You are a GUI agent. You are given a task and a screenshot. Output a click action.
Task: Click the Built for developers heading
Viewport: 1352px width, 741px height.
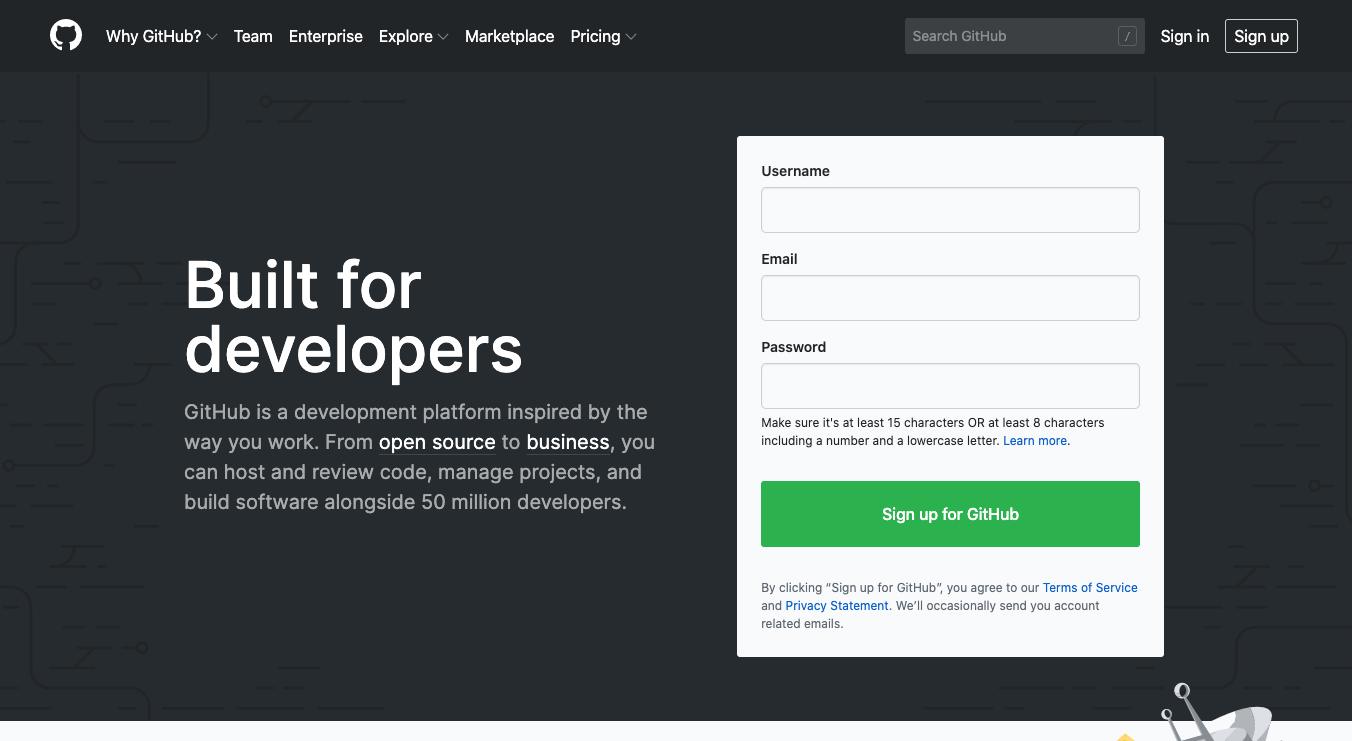click(x=353, y=317)
